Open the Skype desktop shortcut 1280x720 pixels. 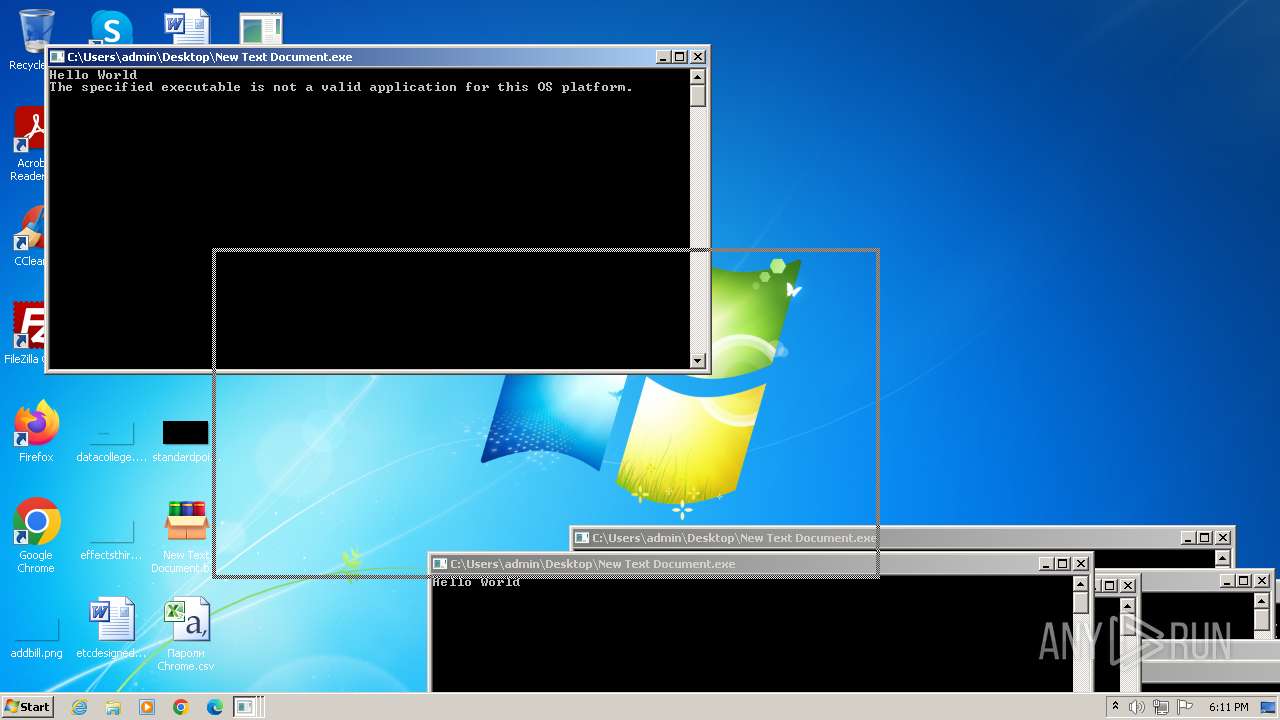[x=111, y=28]
